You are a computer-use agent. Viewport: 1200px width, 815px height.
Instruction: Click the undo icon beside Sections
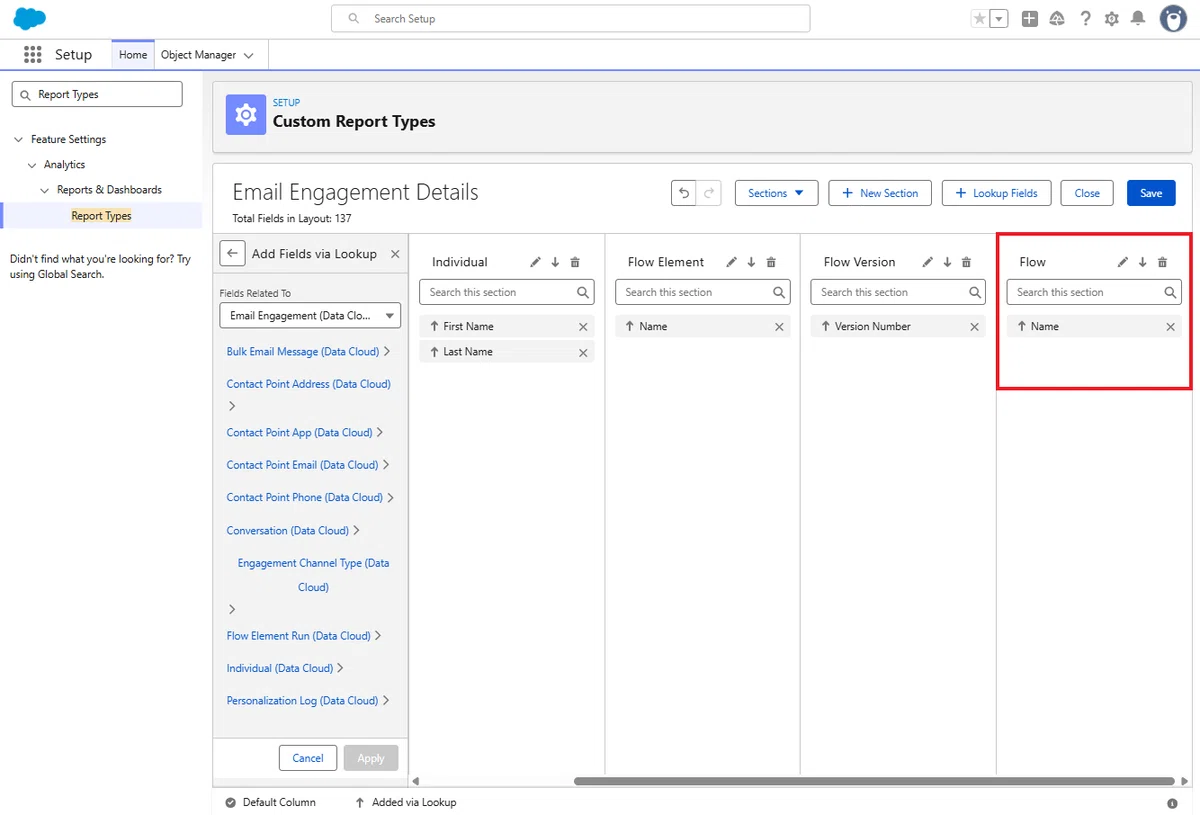coord(684,193)
